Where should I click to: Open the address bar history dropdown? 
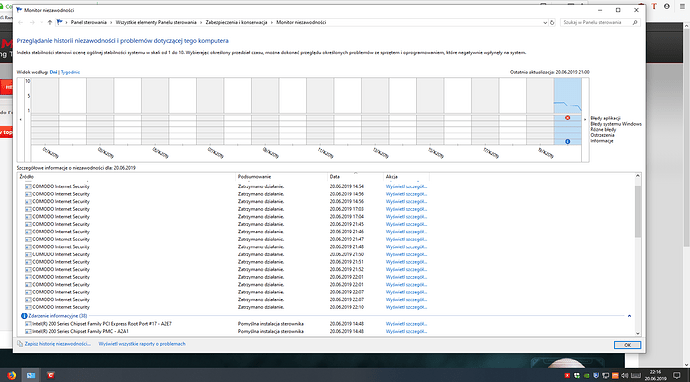point(545,22)
